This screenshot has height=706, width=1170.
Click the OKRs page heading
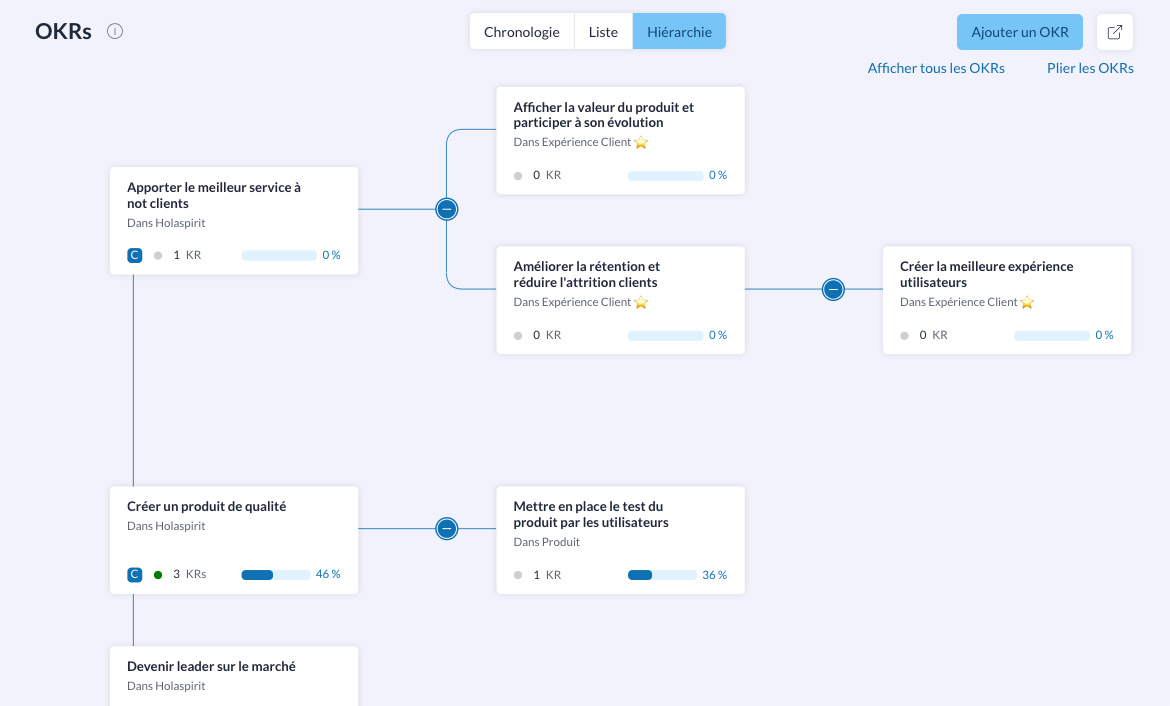(x=63, y=31)
